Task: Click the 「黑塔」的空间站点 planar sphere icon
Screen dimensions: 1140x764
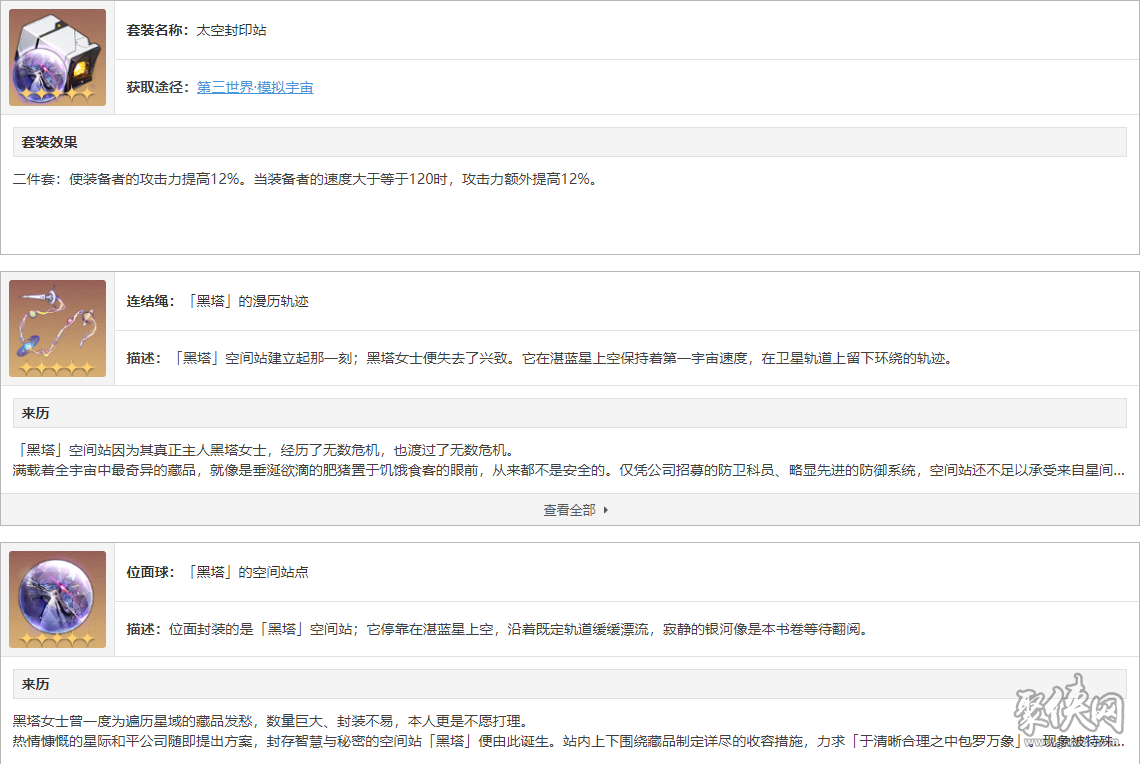Action: pyautogui.click(x=57, y=600)
